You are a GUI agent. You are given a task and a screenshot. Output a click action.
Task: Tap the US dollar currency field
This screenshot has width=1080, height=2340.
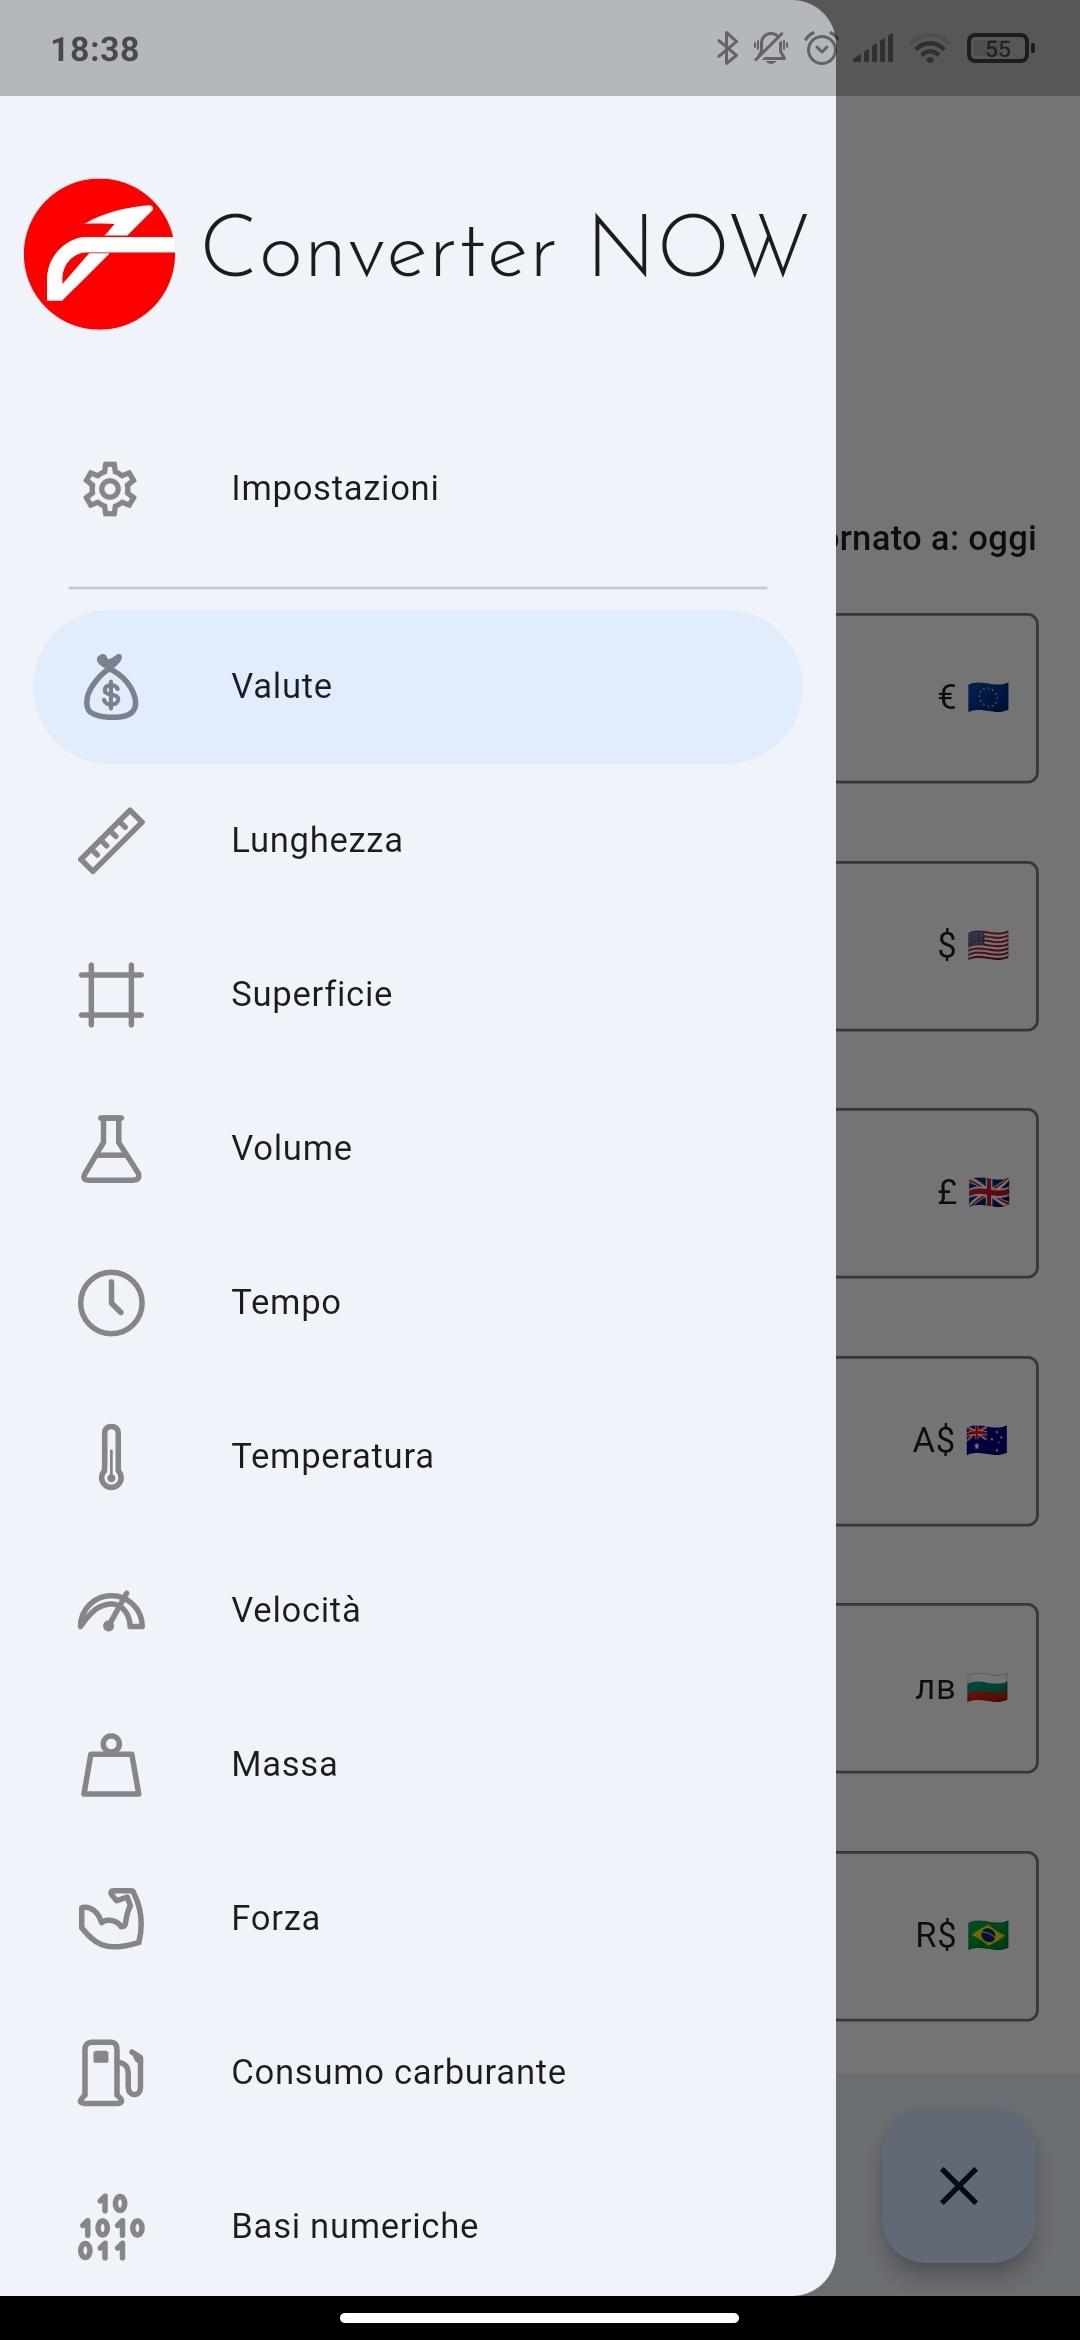tap(937, 946)
